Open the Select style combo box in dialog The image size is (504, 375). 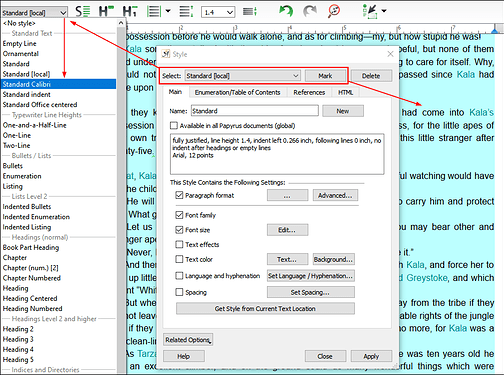pos(243,76)
